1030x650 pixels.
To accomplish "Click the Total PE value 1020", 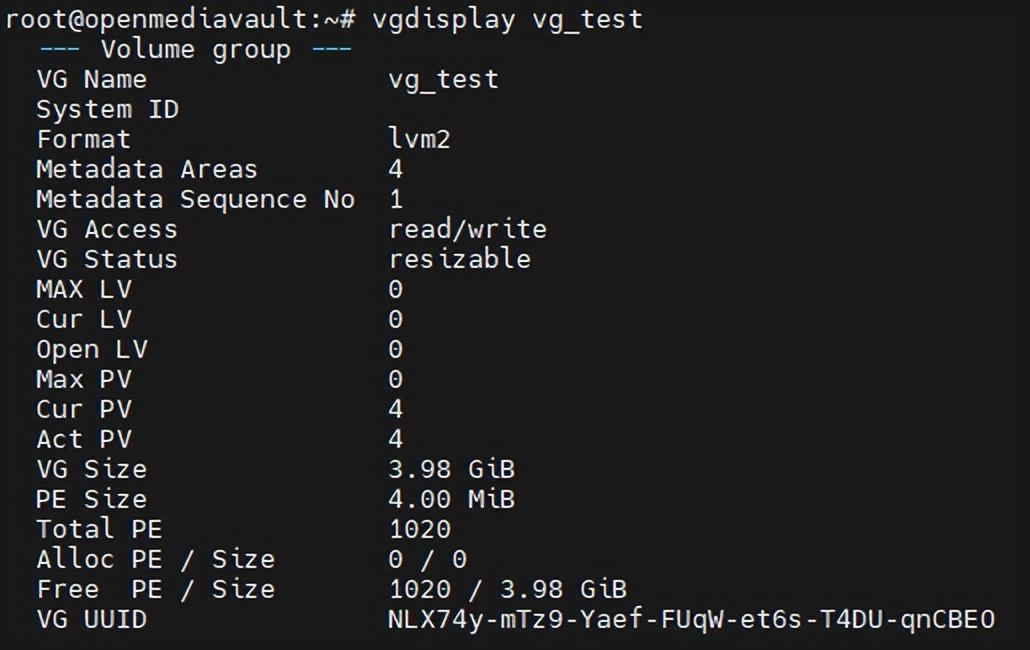I will 420,529.
